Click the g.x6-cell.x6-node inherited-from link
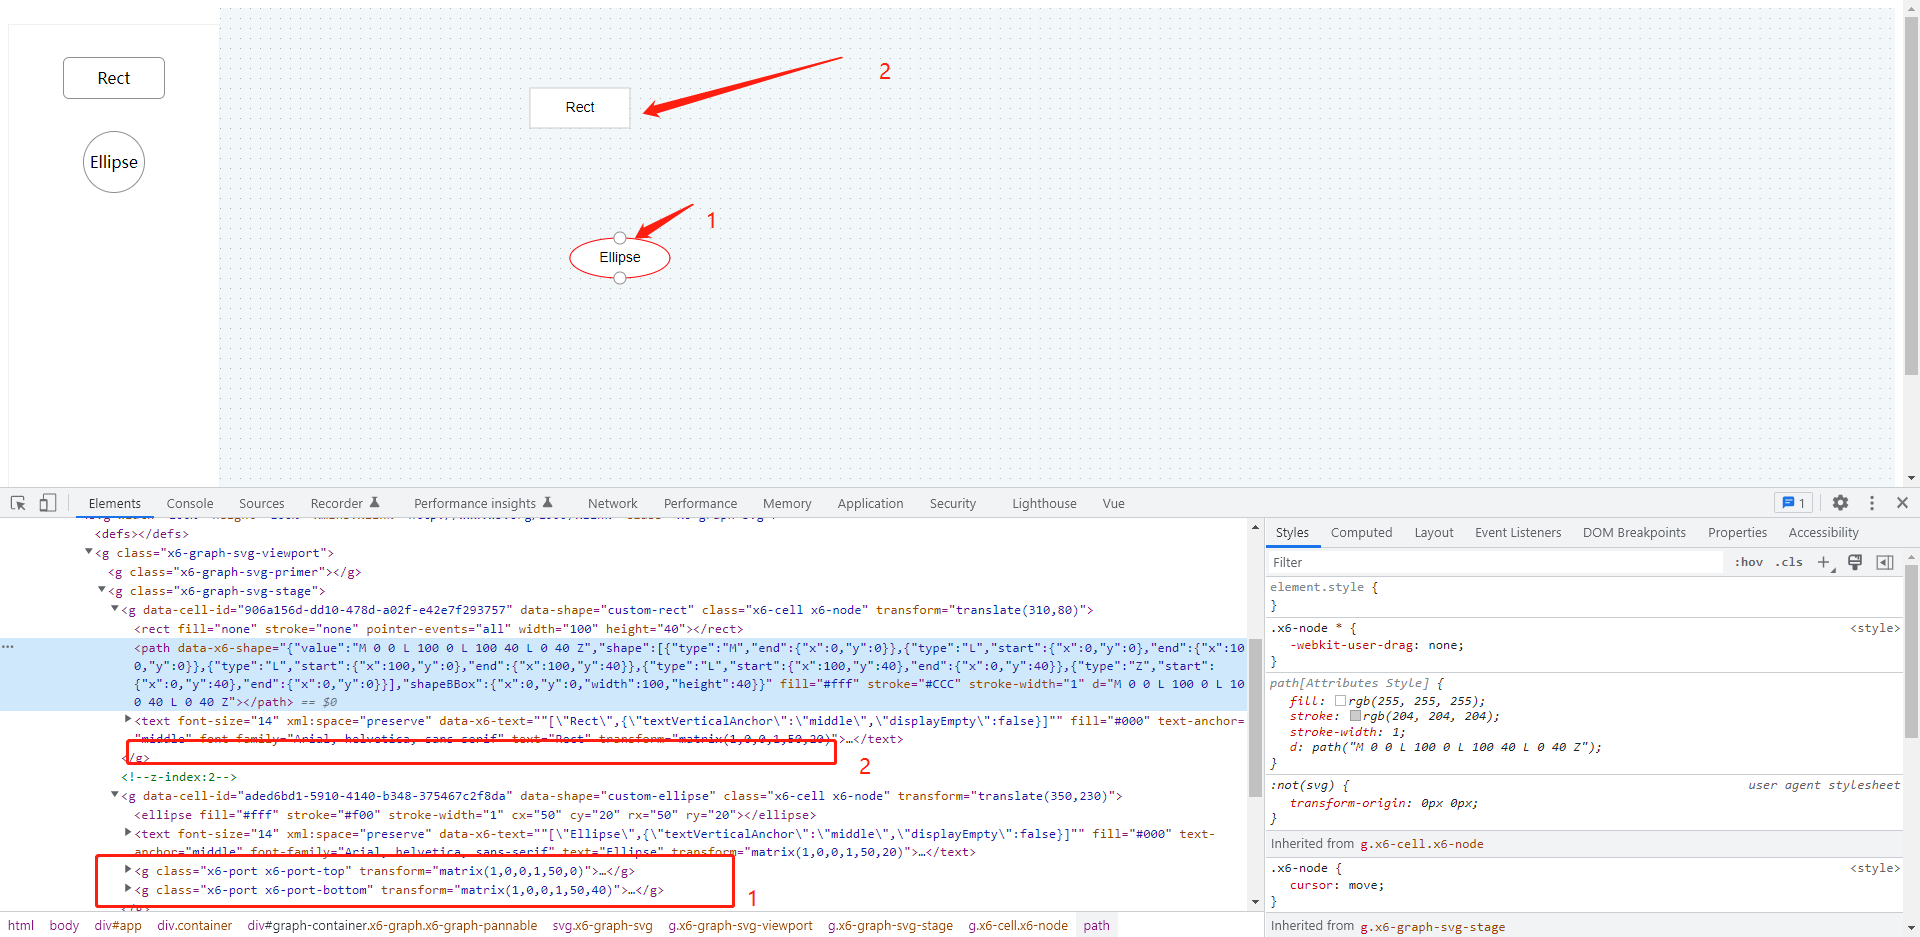The image size is (1920, 937). 1422,844
